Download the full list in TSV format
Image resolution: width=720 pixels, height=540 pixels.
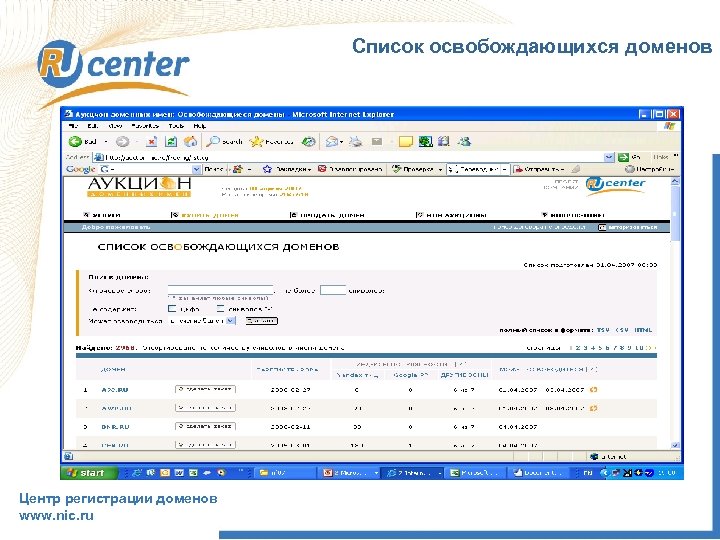pyautogui.click(x=603, y=330)
